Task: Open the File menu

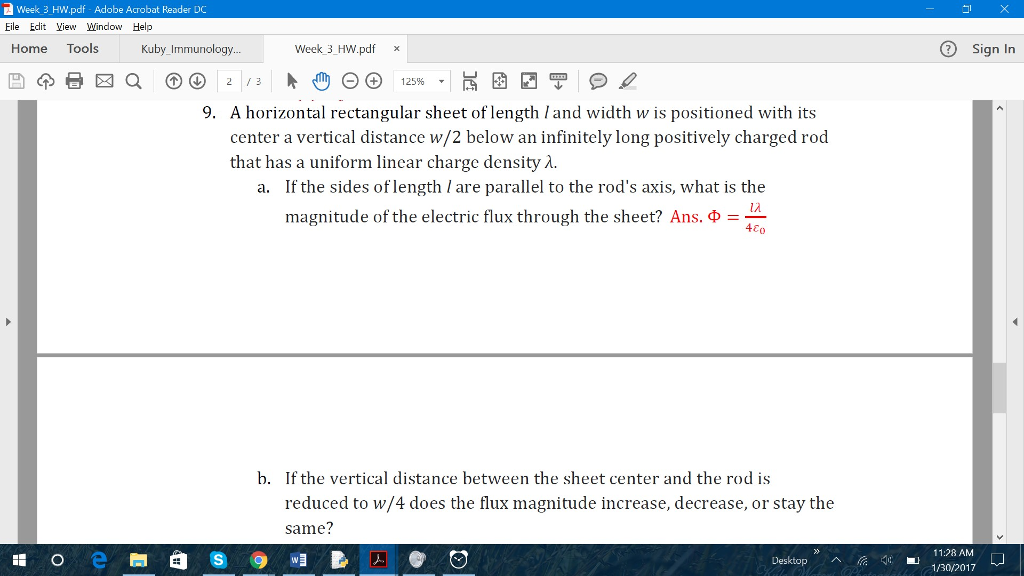Action: (x=12, y=27)
